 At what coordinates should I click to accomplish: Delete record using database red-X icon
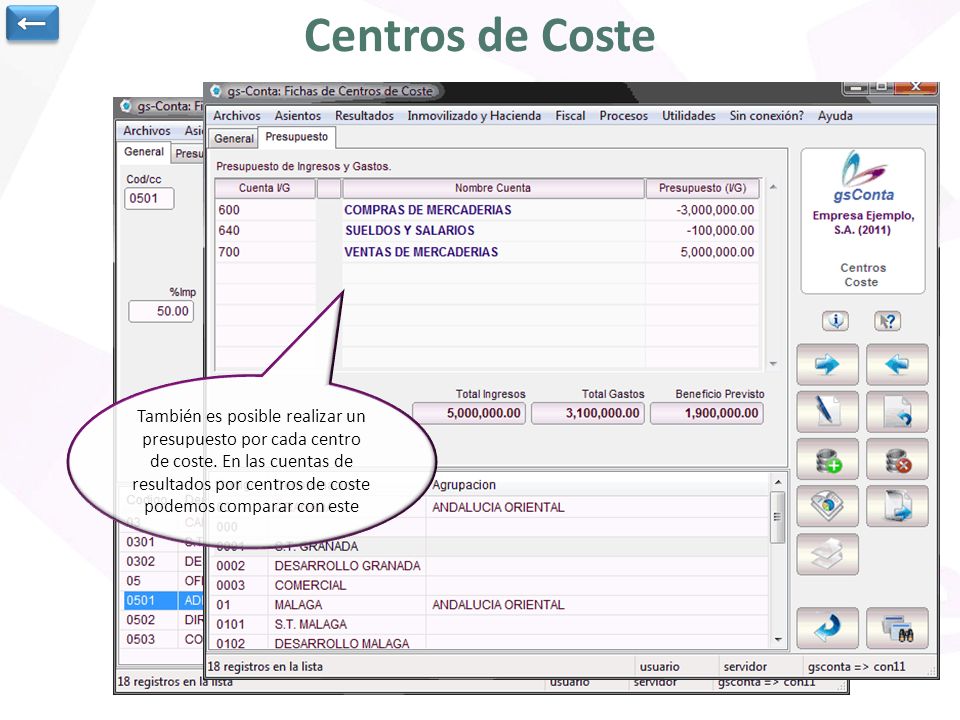click(897, 459)
